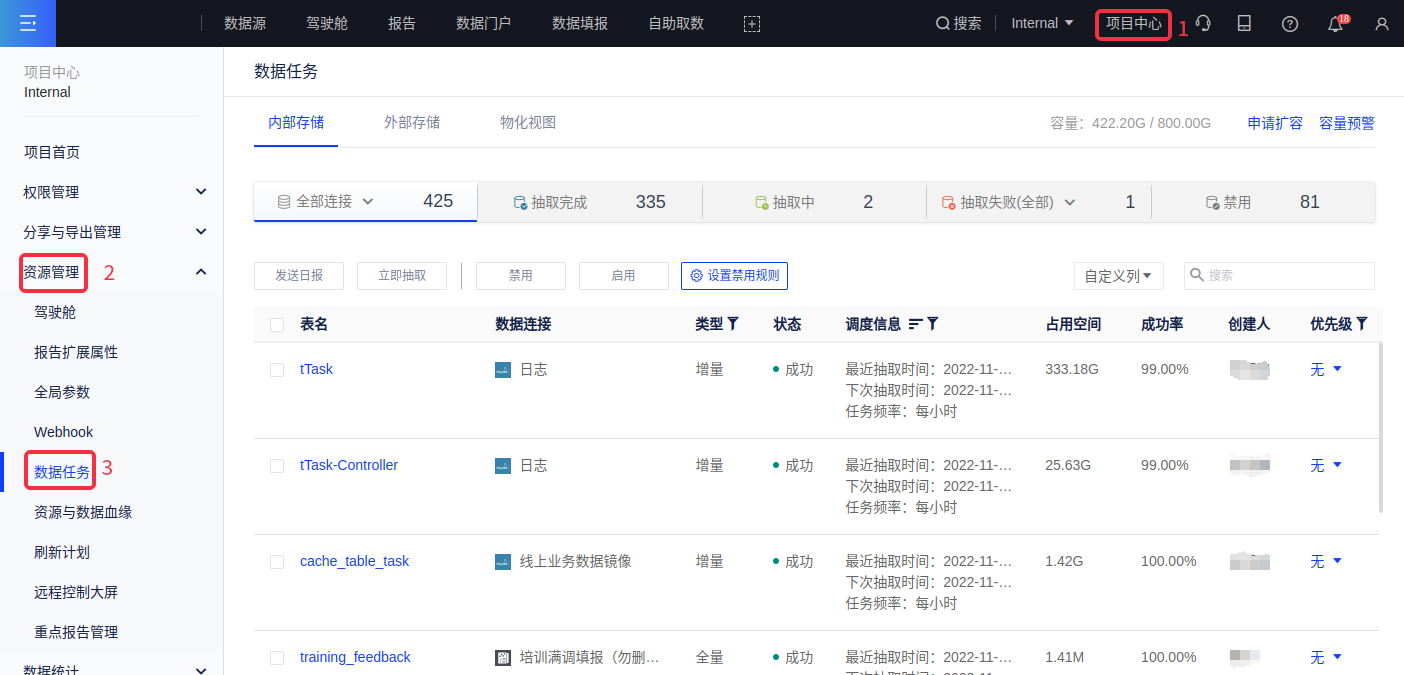Open the 自定义列 dropdown
1404x675 pixels.
(1117, 276)
